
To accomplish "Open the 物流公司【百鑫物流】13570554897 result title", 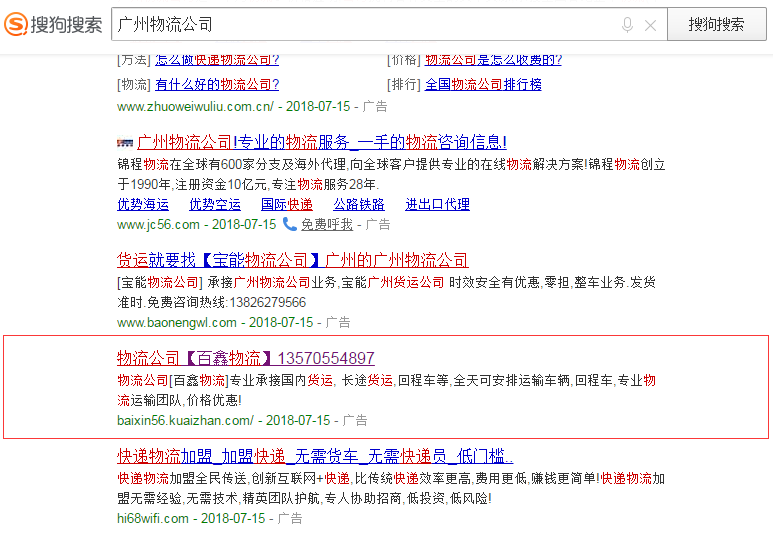I will [x=246, y=358].
